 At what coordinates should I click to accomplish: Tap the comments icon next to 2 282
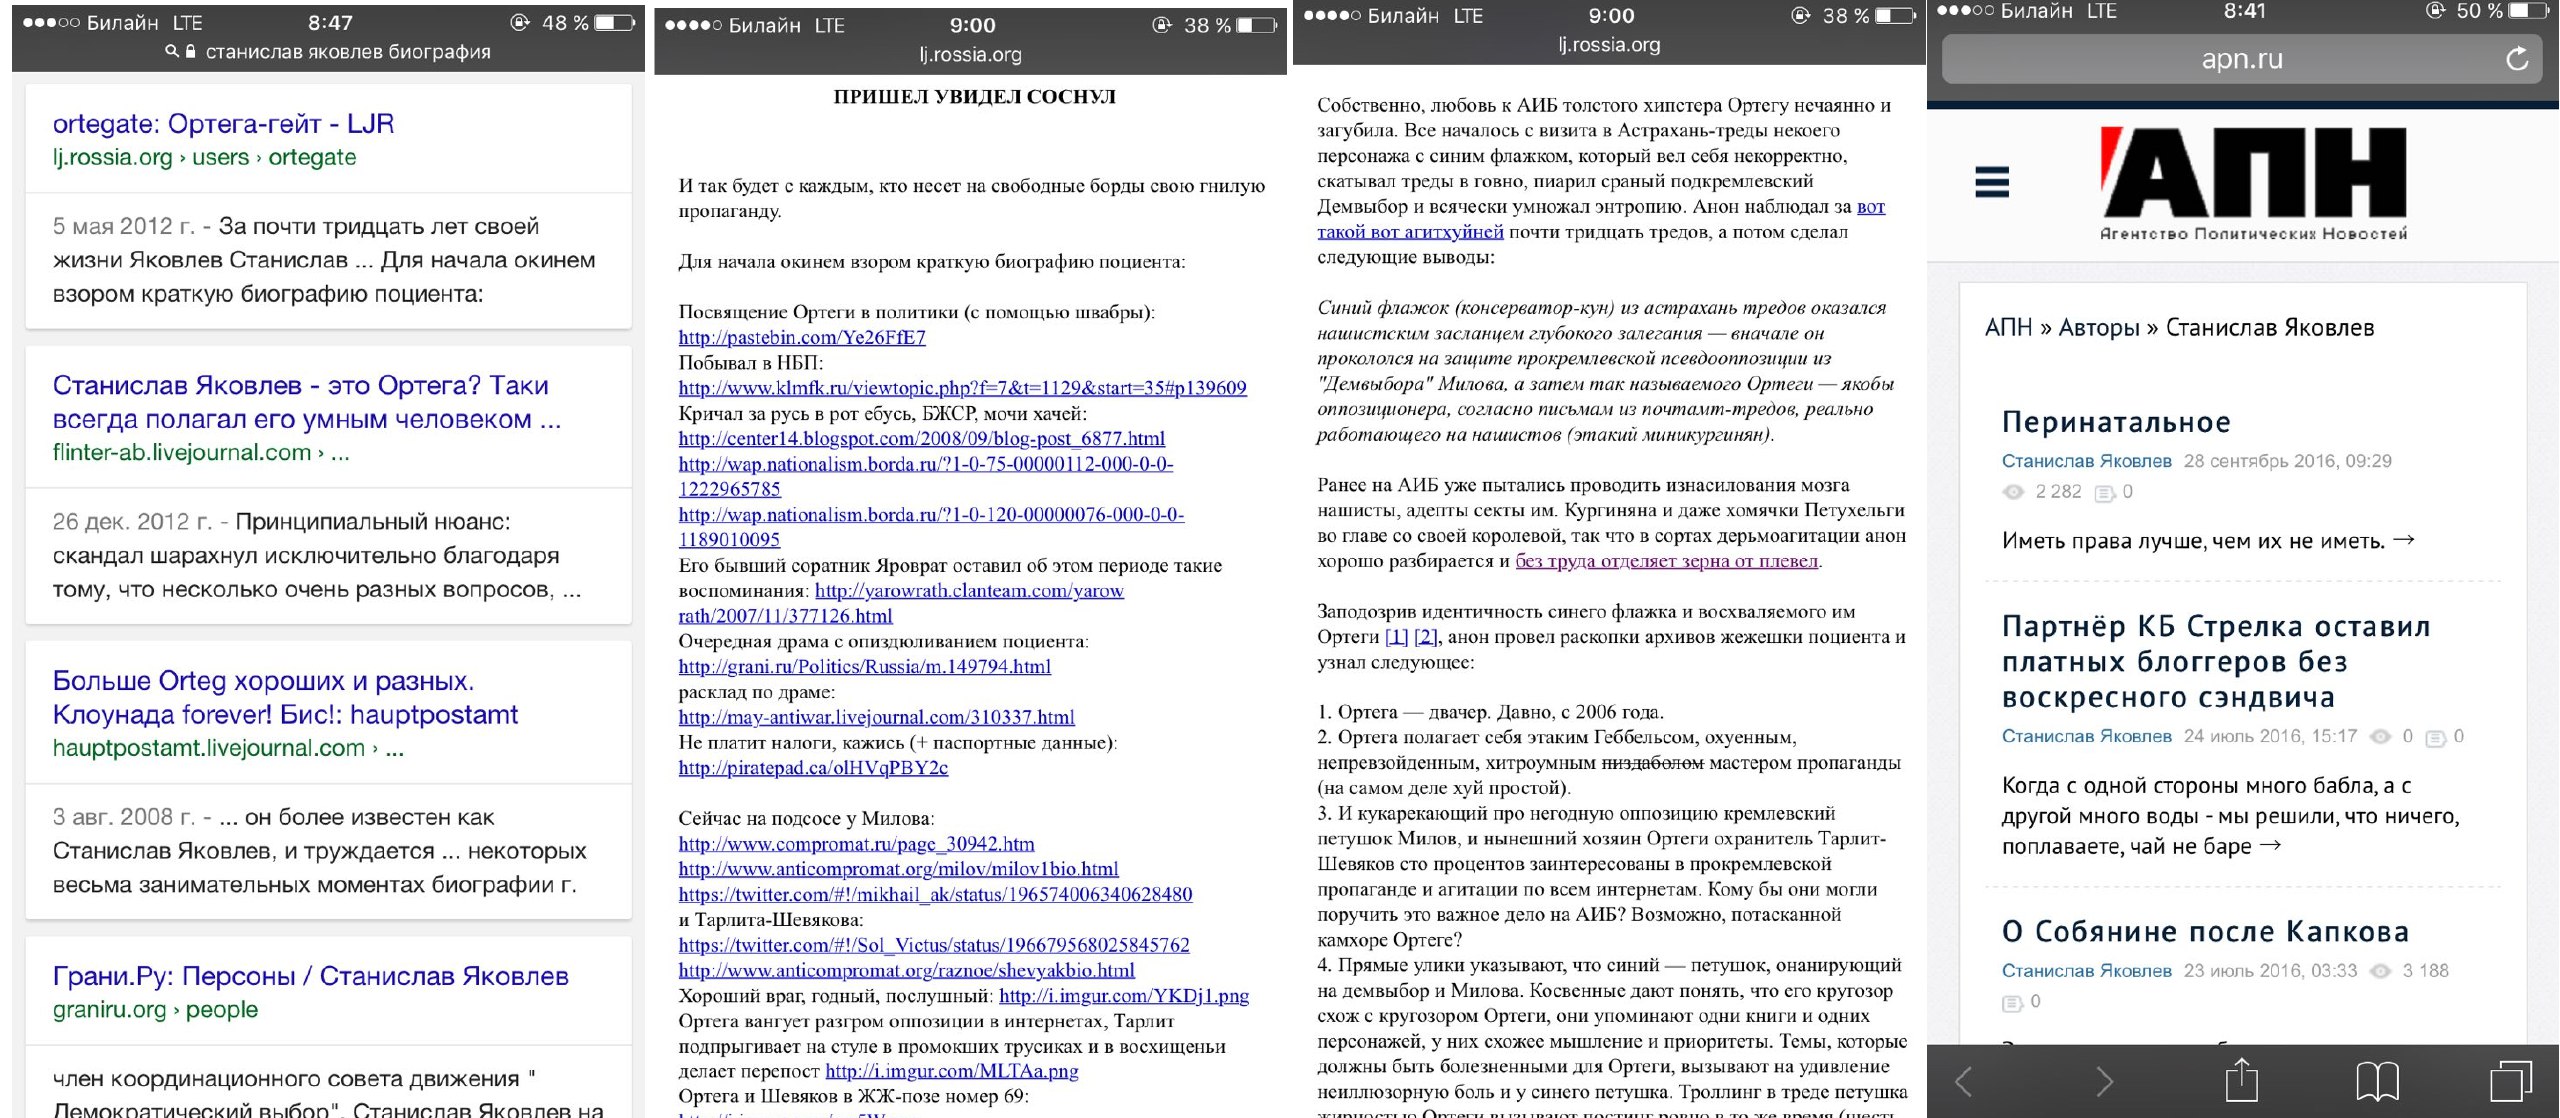pos(2105,492)
